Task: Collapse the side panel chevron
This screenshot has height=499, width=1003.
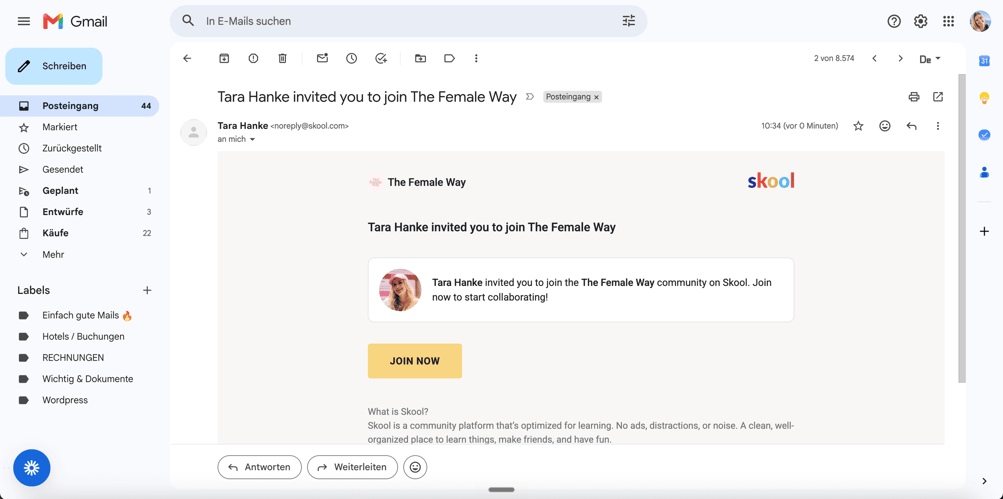Action: click(984, 481)
